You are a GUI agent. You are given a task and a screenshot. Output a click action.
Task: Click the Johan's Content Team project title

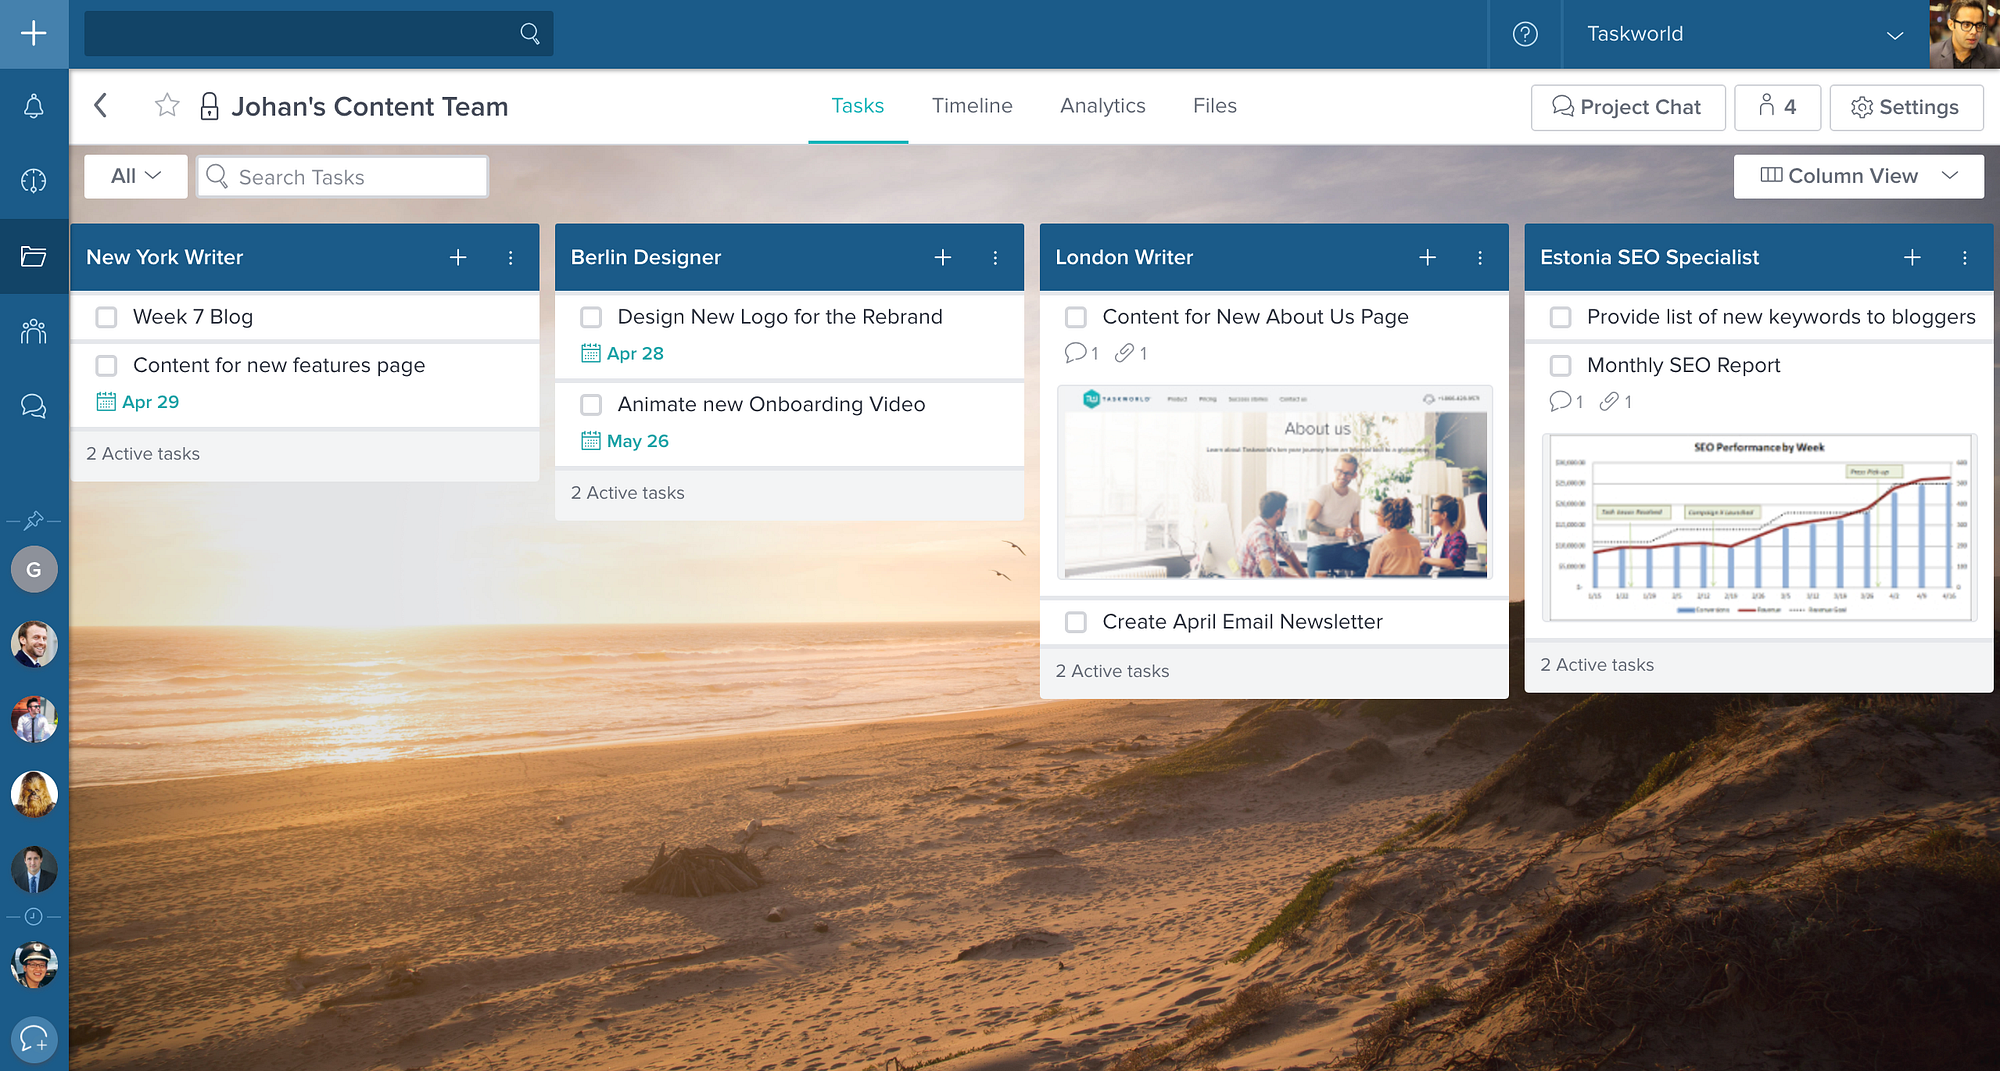(x=370, y=106)
